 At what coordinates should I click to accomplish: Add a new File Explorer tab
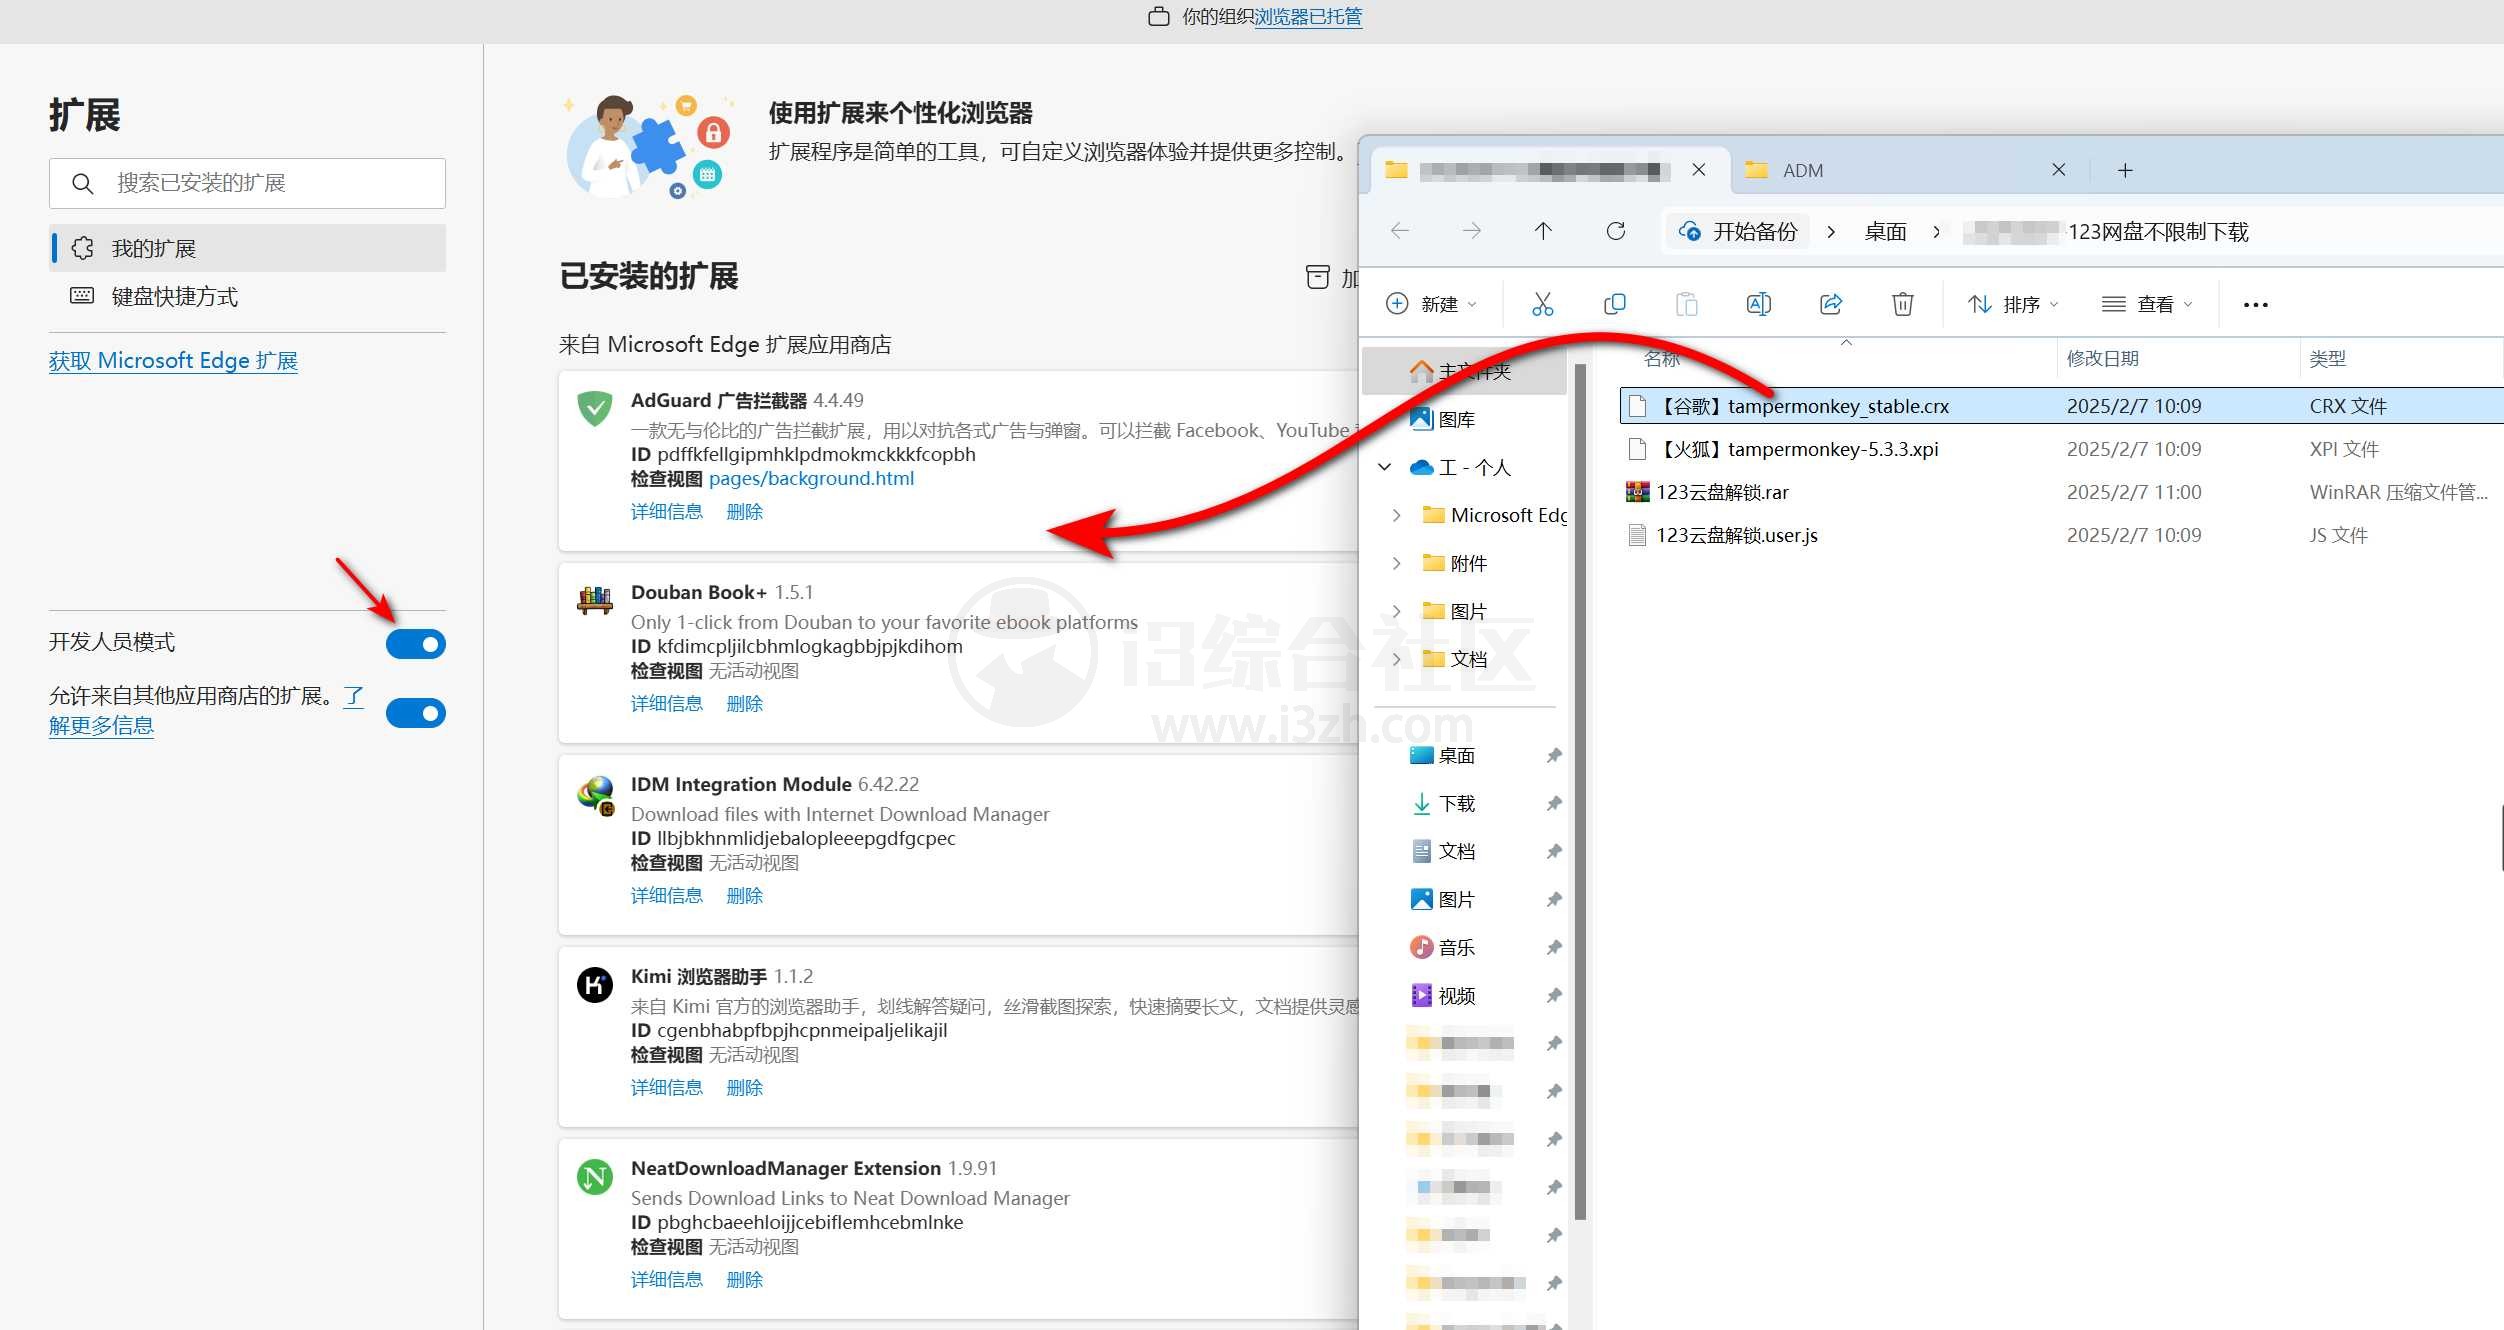(2125, 170)
